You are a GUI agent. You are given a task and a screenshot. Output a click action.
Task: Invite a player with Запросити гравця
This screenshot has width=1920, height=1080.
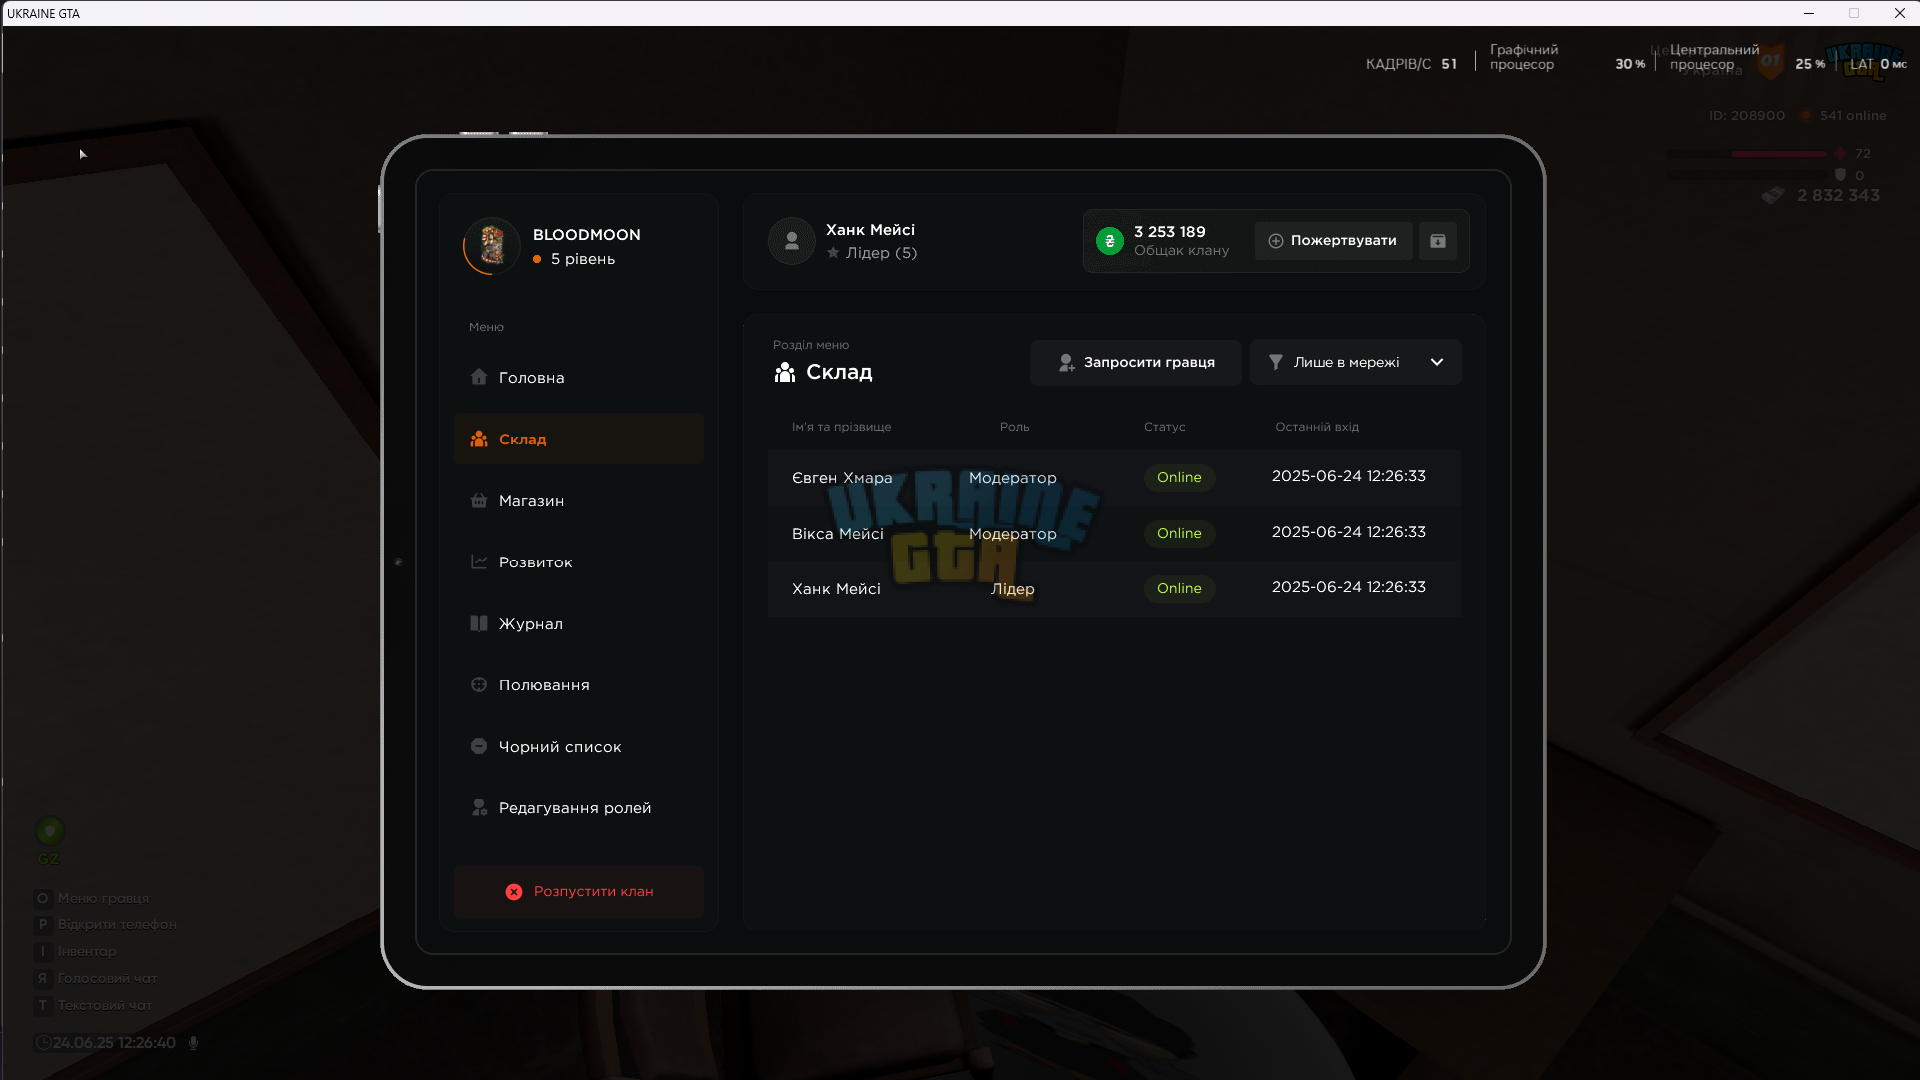click(1136, 362)
